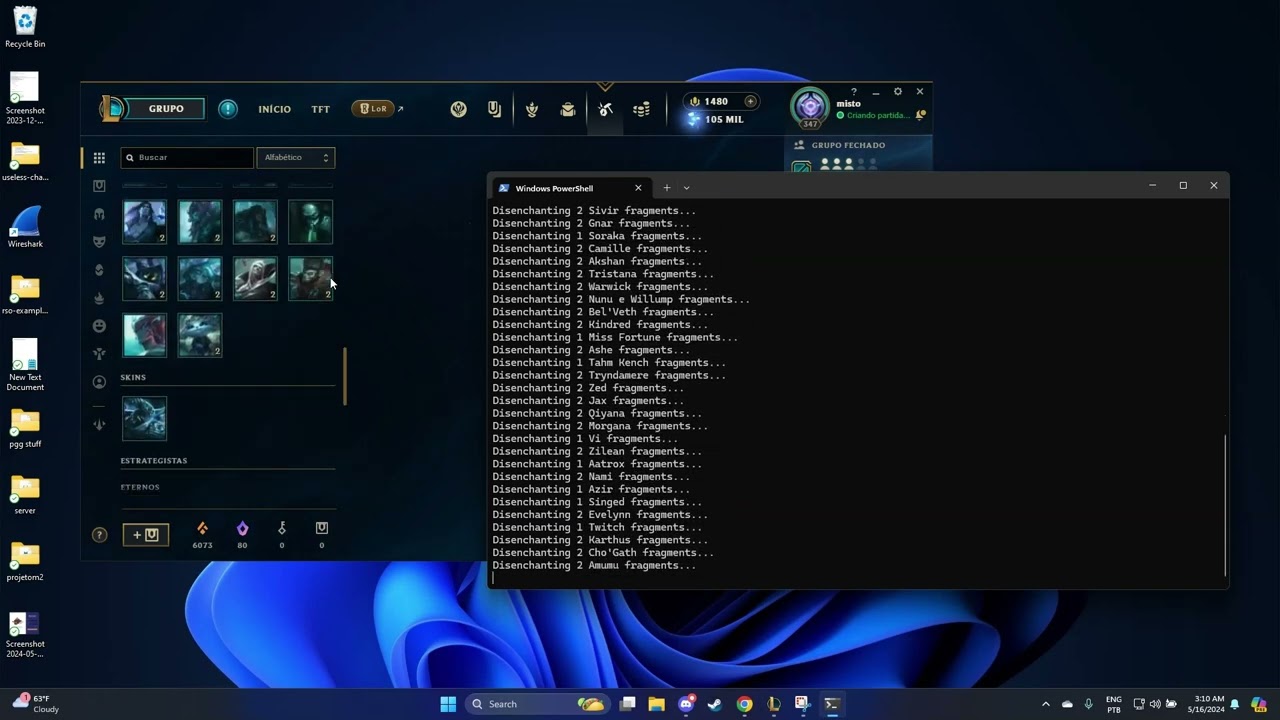Click the loot list scrollbar
This screenshot has width=1280, height=720.
(x=345, y=376)
